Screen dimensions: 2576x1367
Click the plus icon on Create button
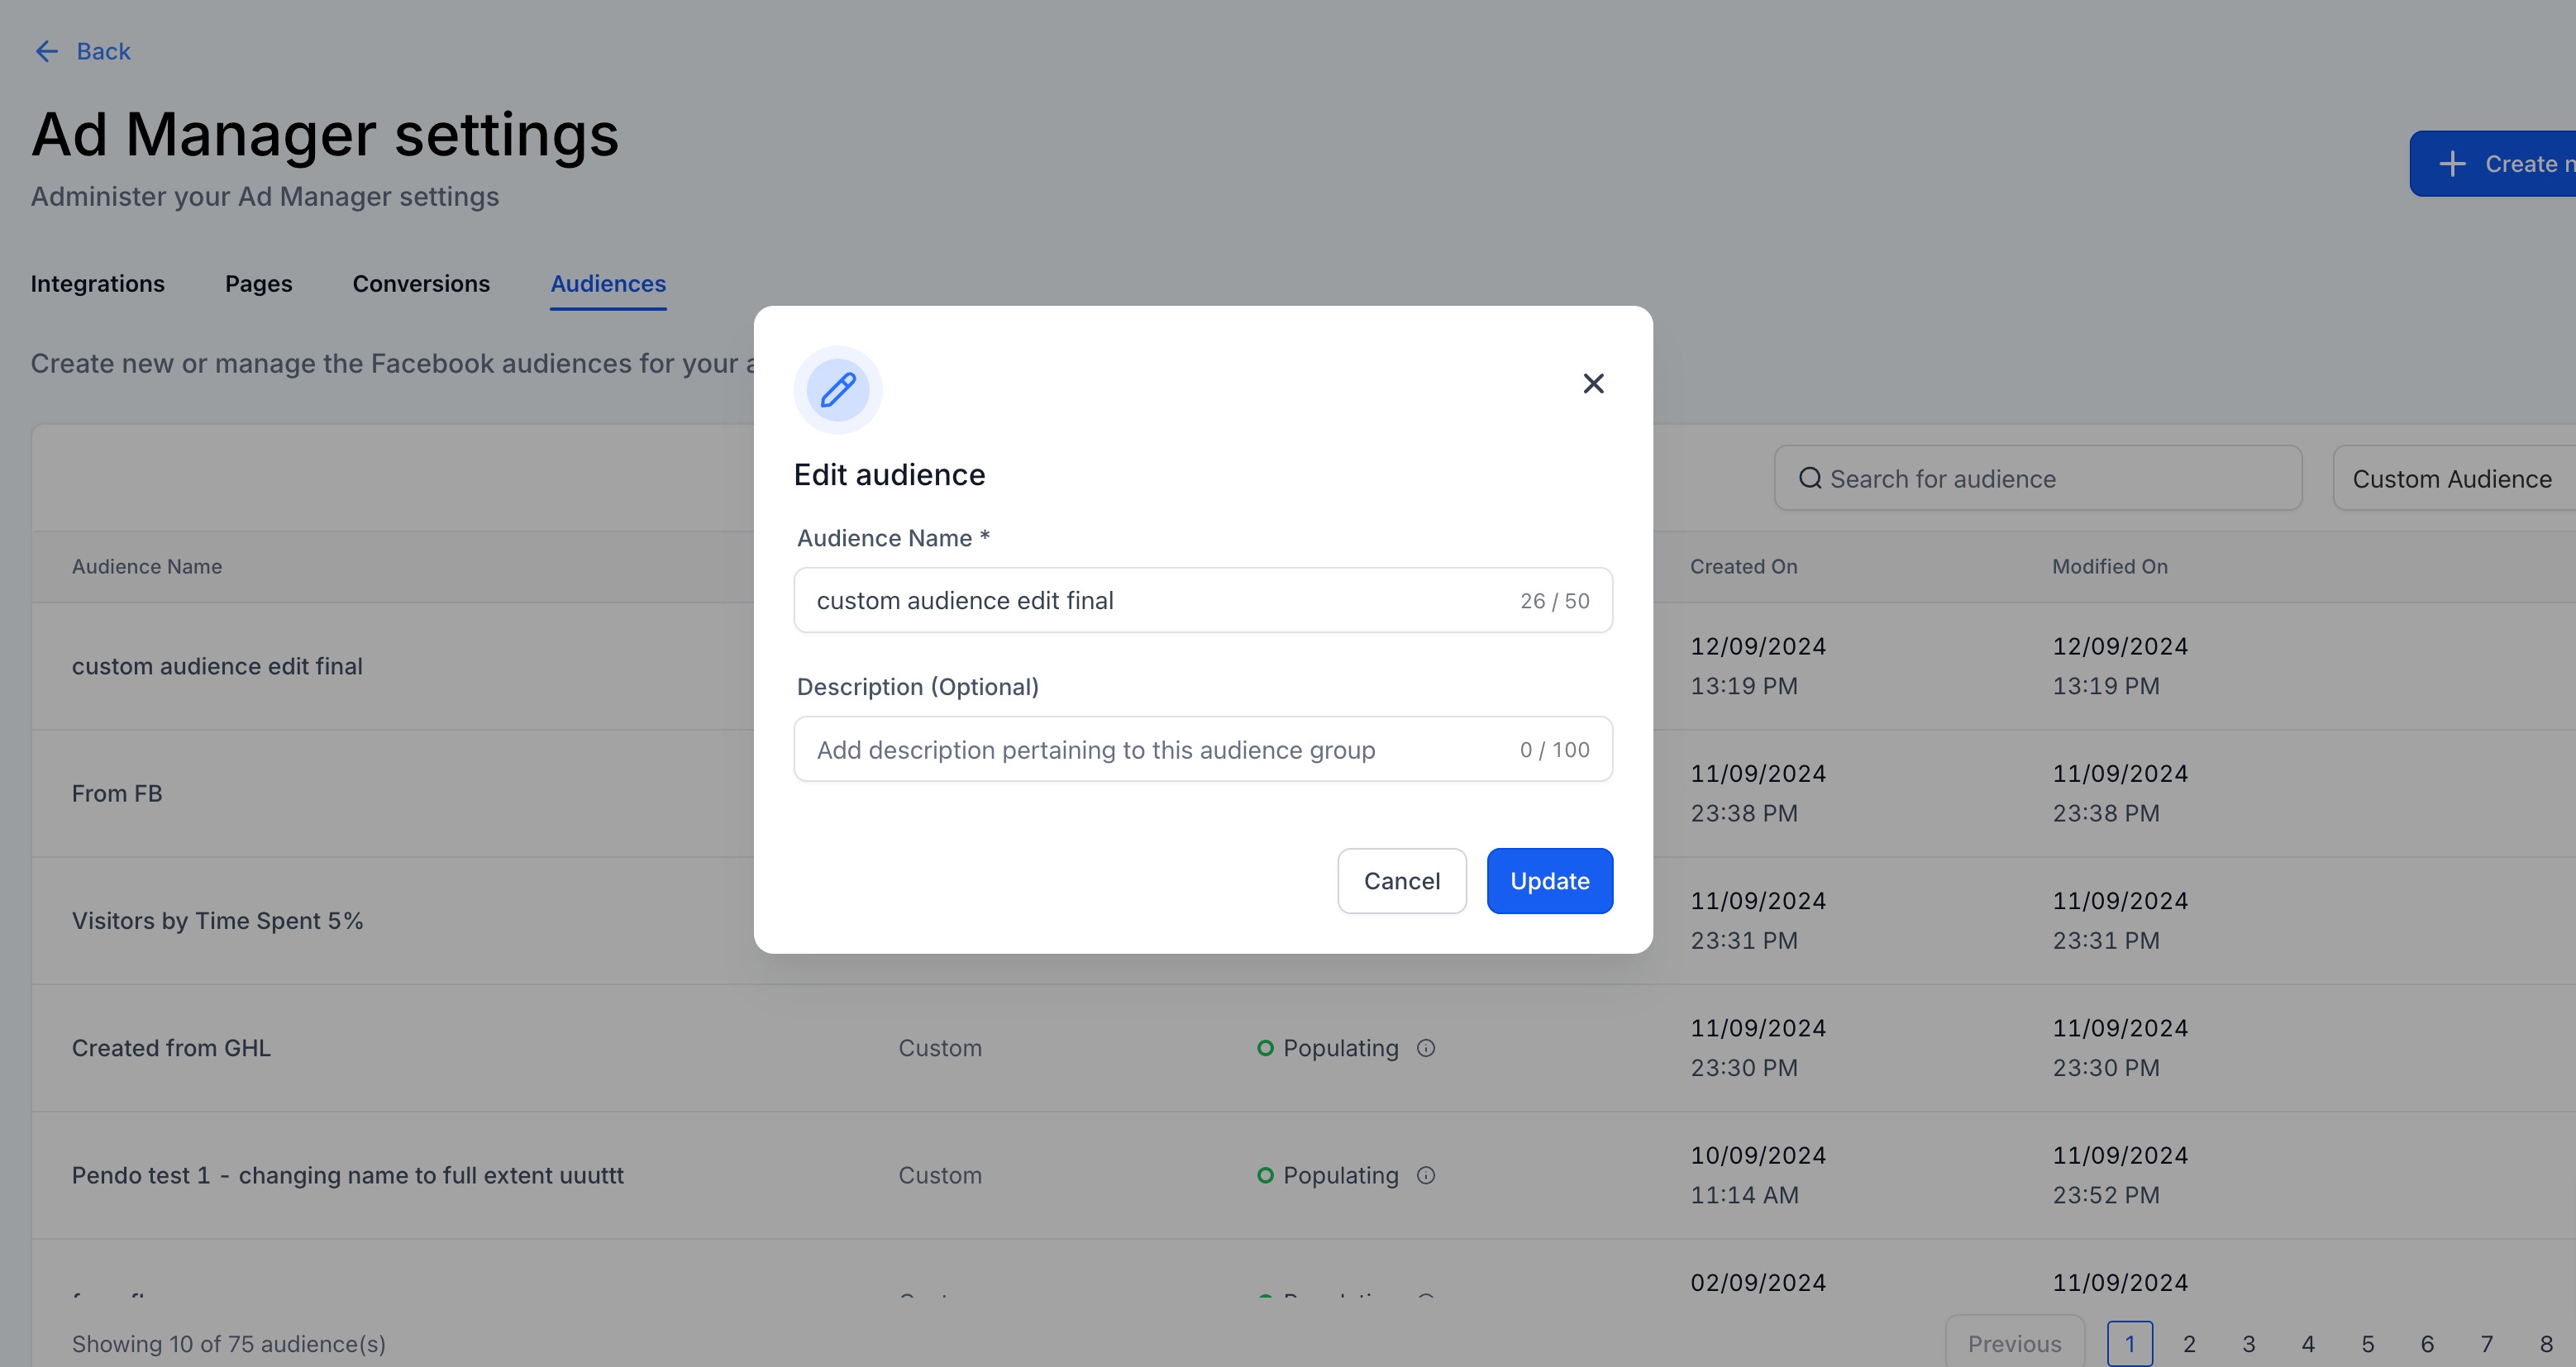pos(2452,164)
